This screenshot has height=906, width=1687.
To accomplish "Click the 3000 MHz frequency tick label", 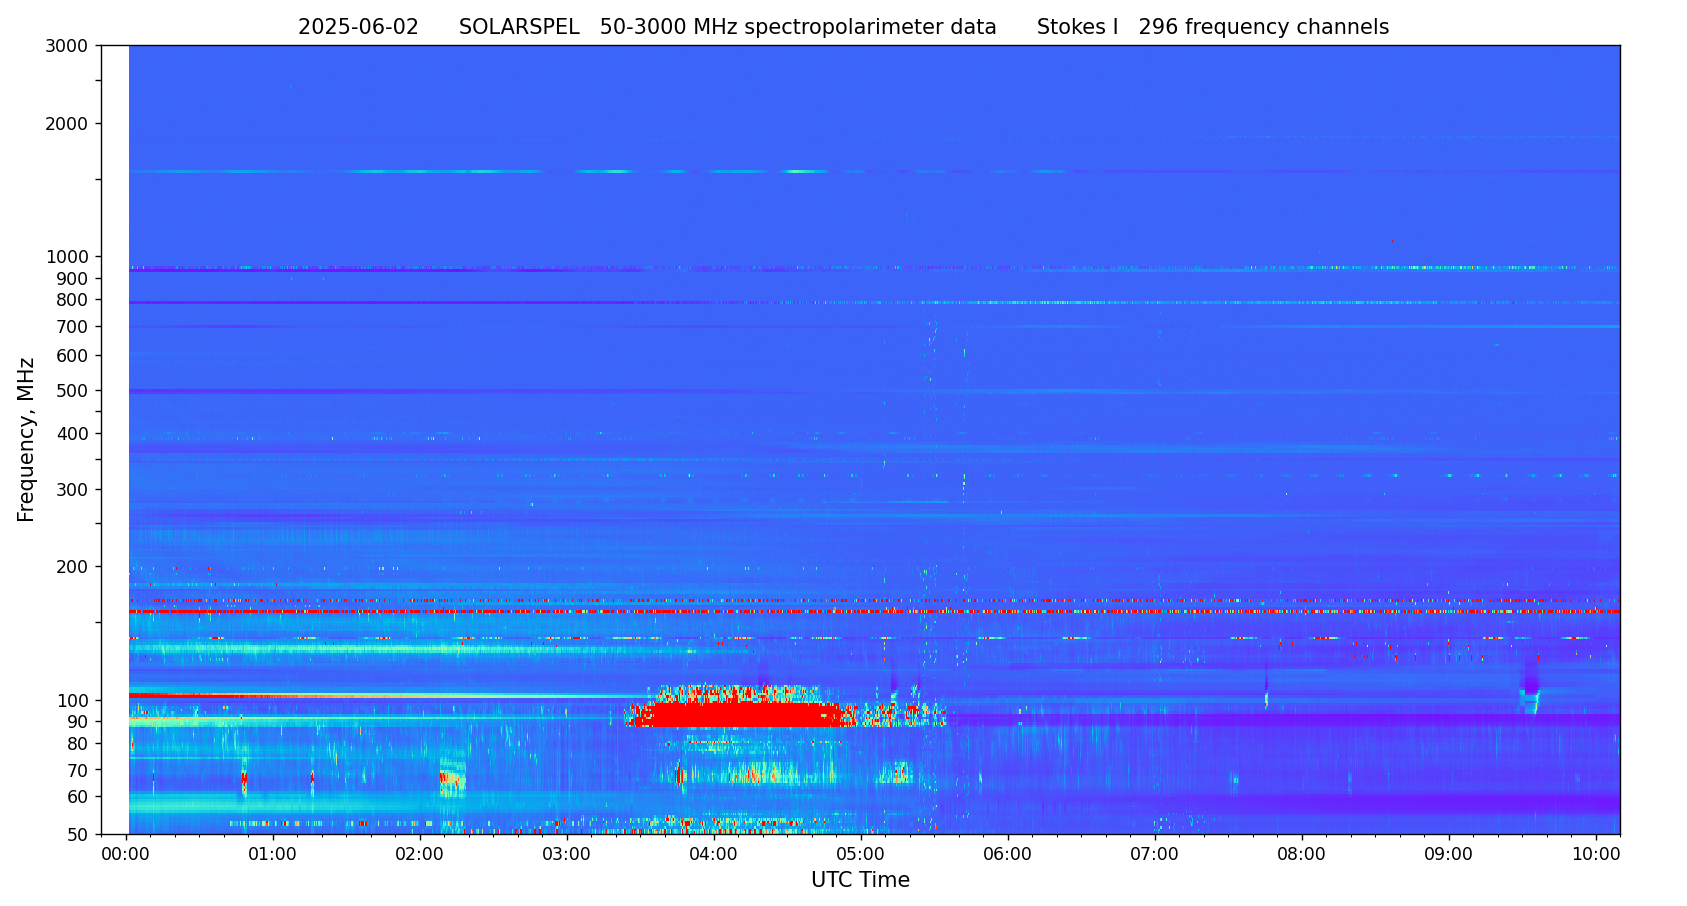I will click(x=67, y=46).
